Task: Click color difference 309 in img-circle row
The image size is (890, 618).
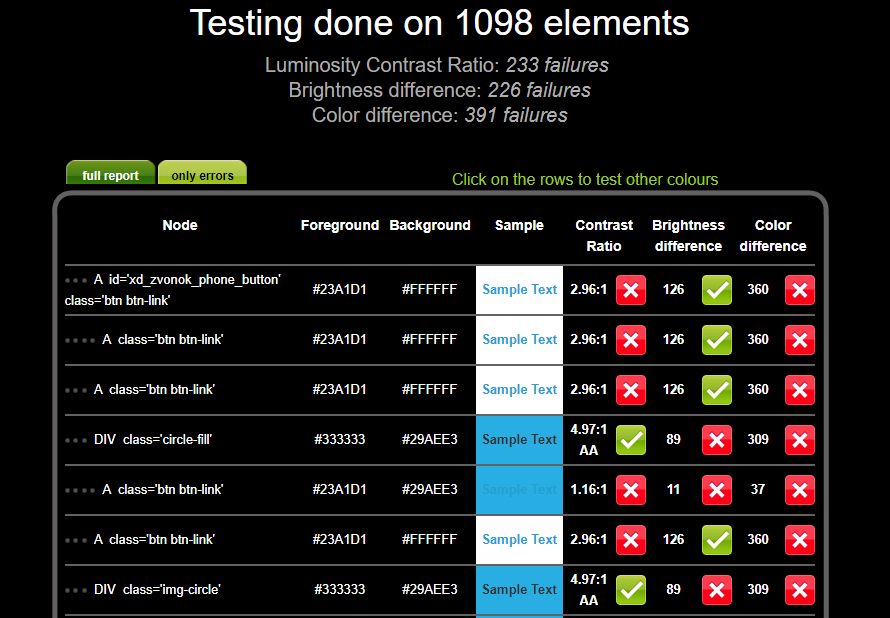Action: click(758, 589)
